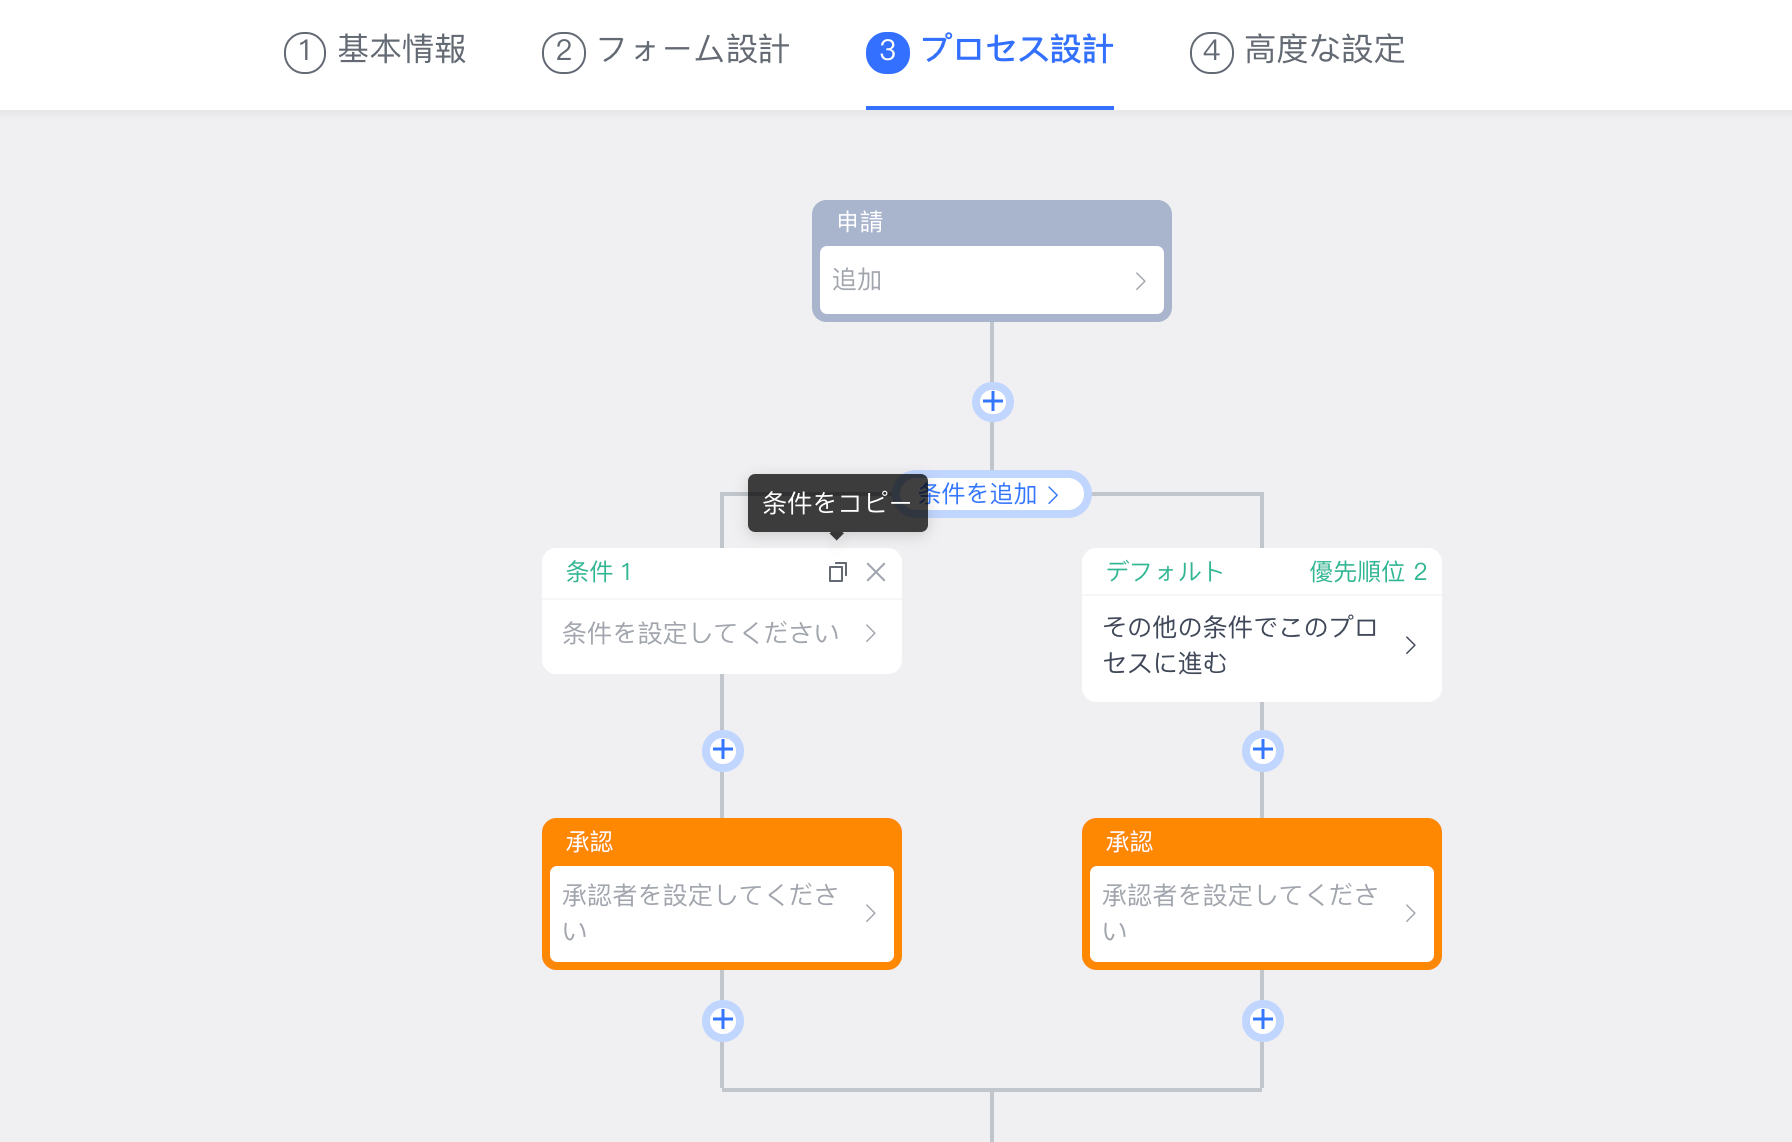Switch to フォーム設計 step tab
Image resolution: width=1792 pixels, height=1142 pixels.
click(666, 50)
